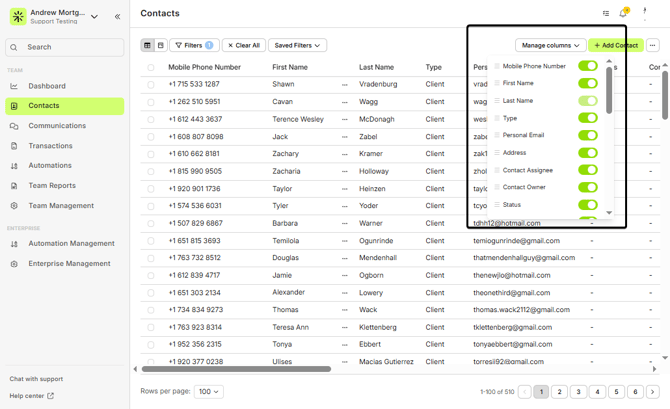670x409 pixels.
Task: Open the notifications bell icon
Action: (623, 14)
